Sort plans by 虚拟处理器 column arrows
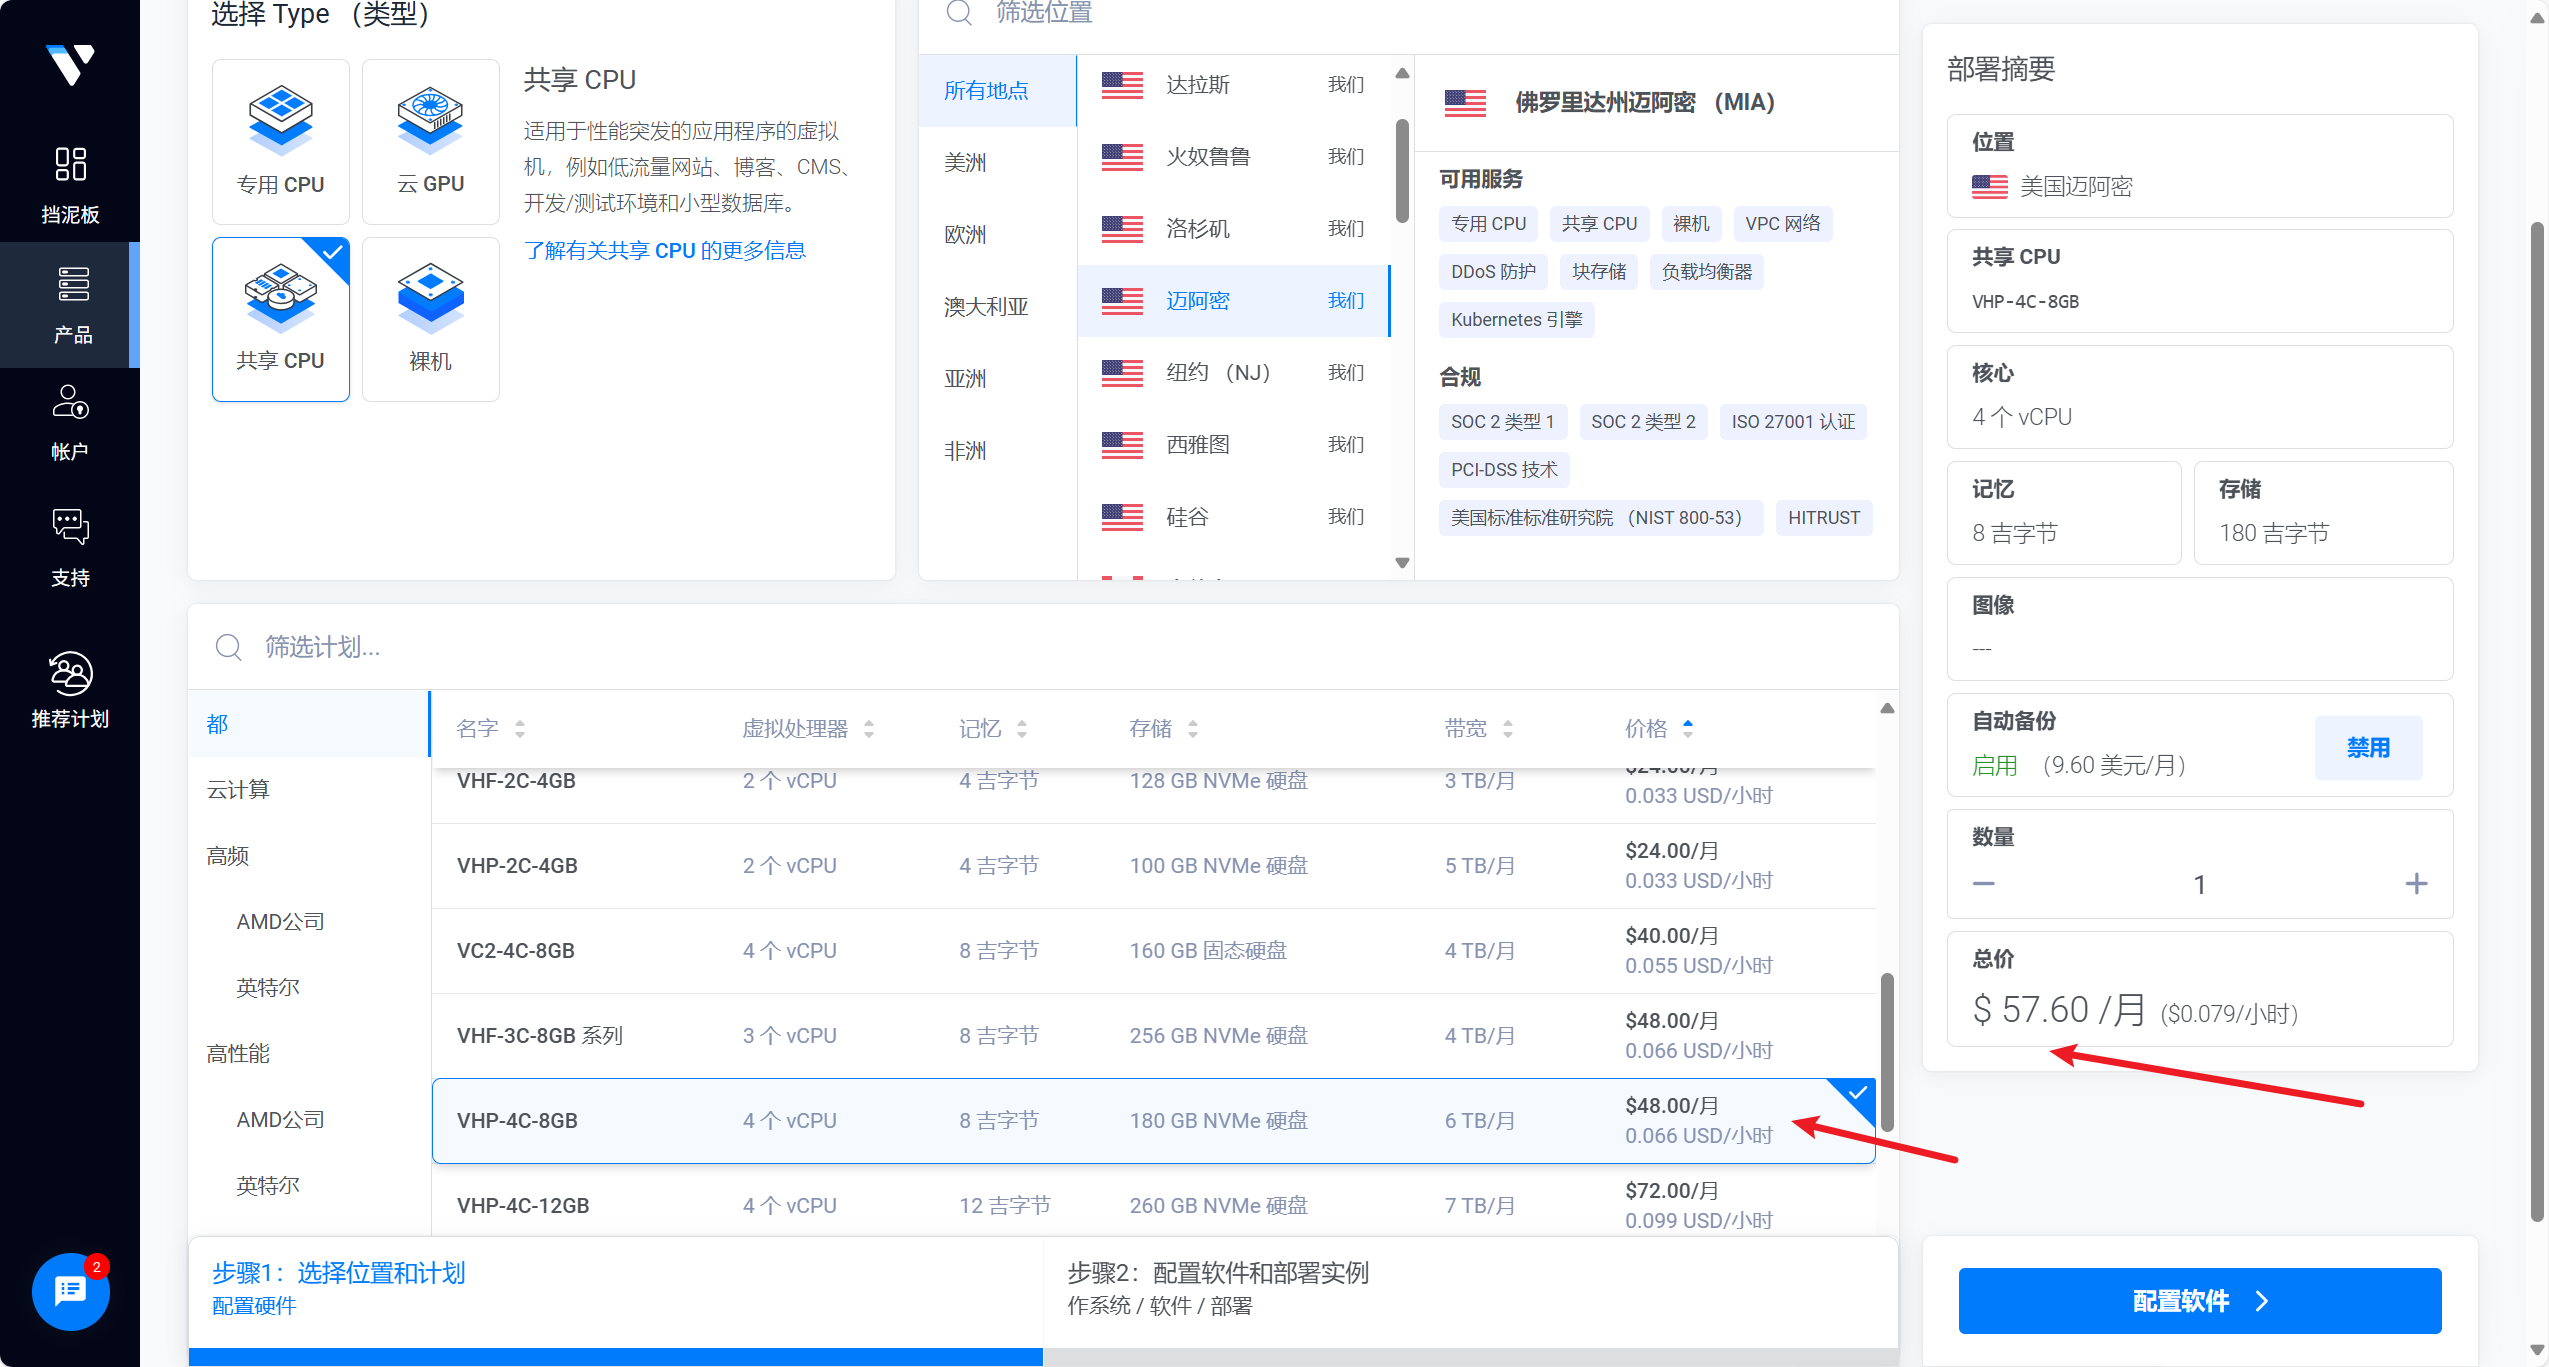The width and height of the screenshot is (2549, 1367). (x=868, y=729)
